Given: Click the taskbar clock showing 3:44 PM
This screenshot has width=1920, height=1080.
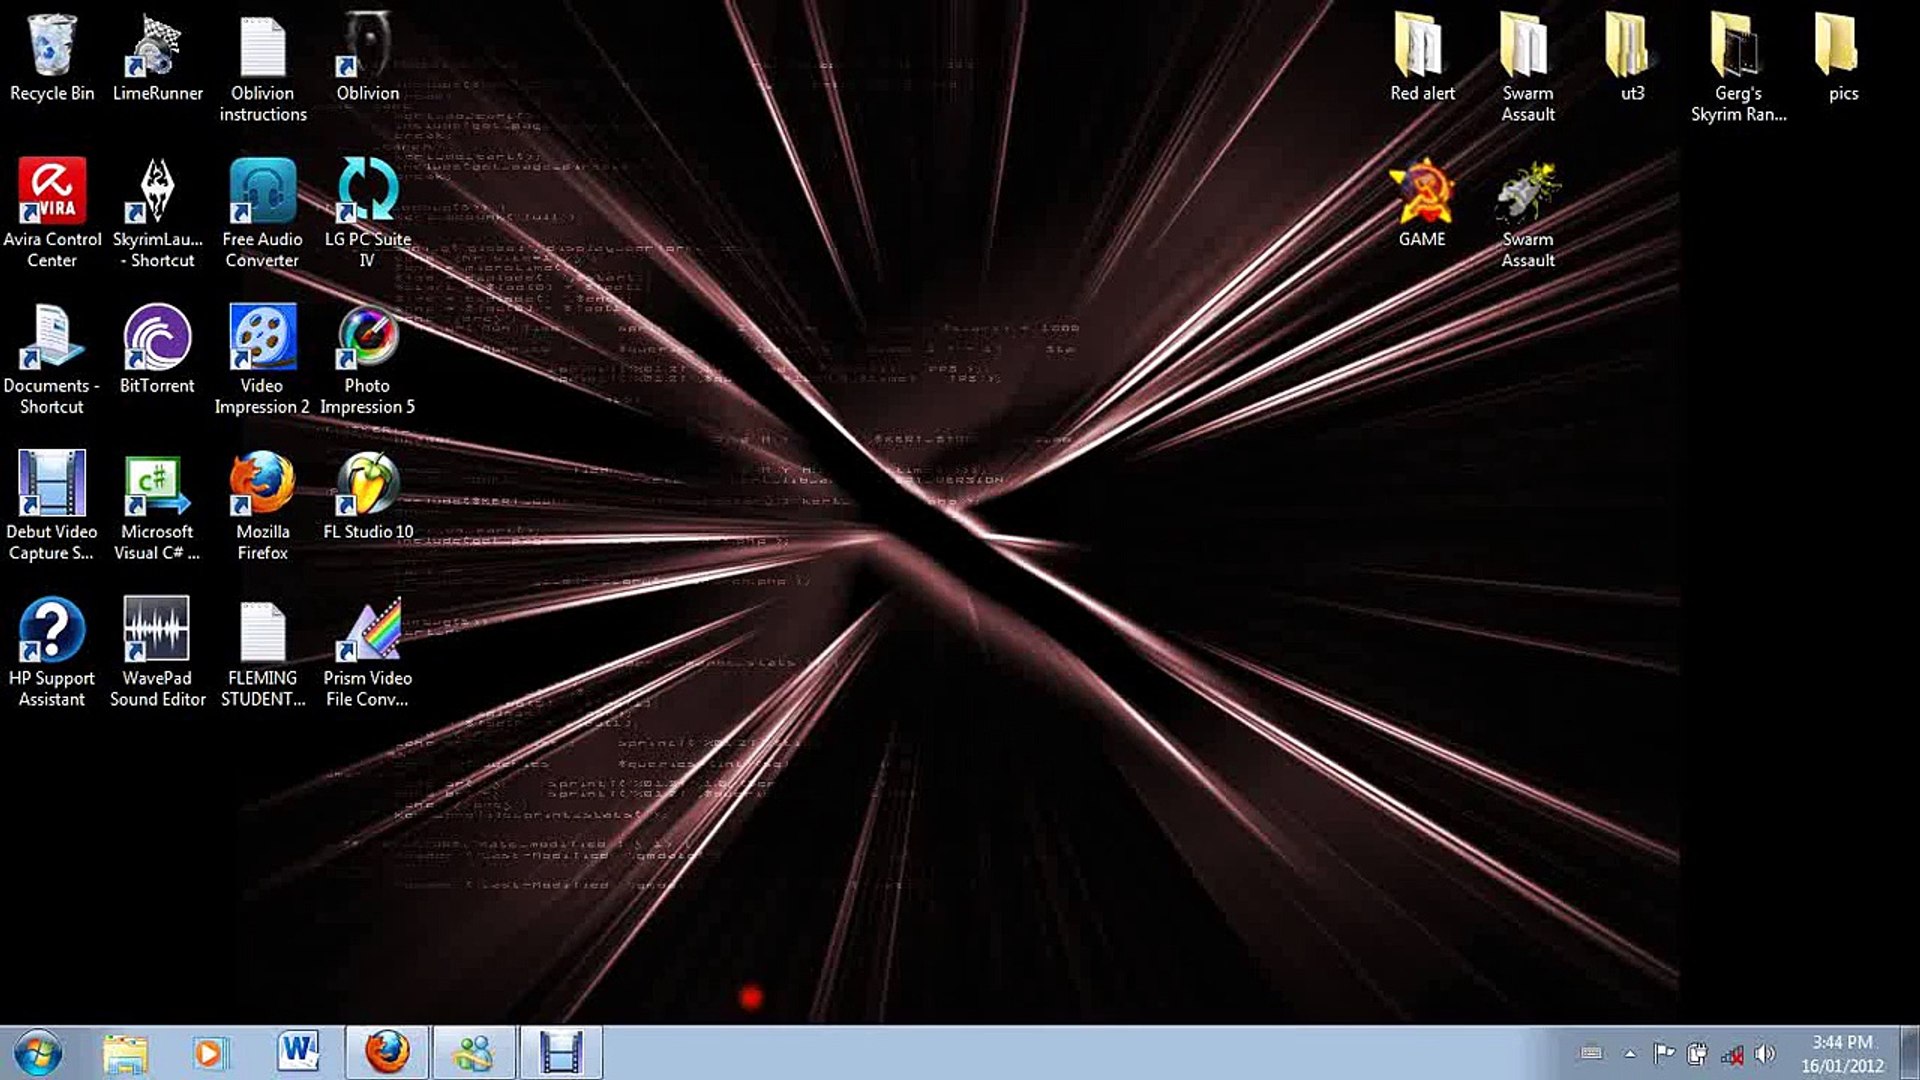Looking at the screenshot, I should 1842,1054.
